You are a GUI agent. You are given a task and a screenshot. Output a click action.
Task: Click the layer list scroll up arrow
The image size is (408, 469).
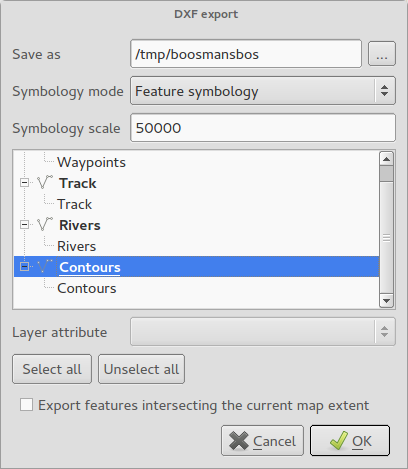pos(386,159)
